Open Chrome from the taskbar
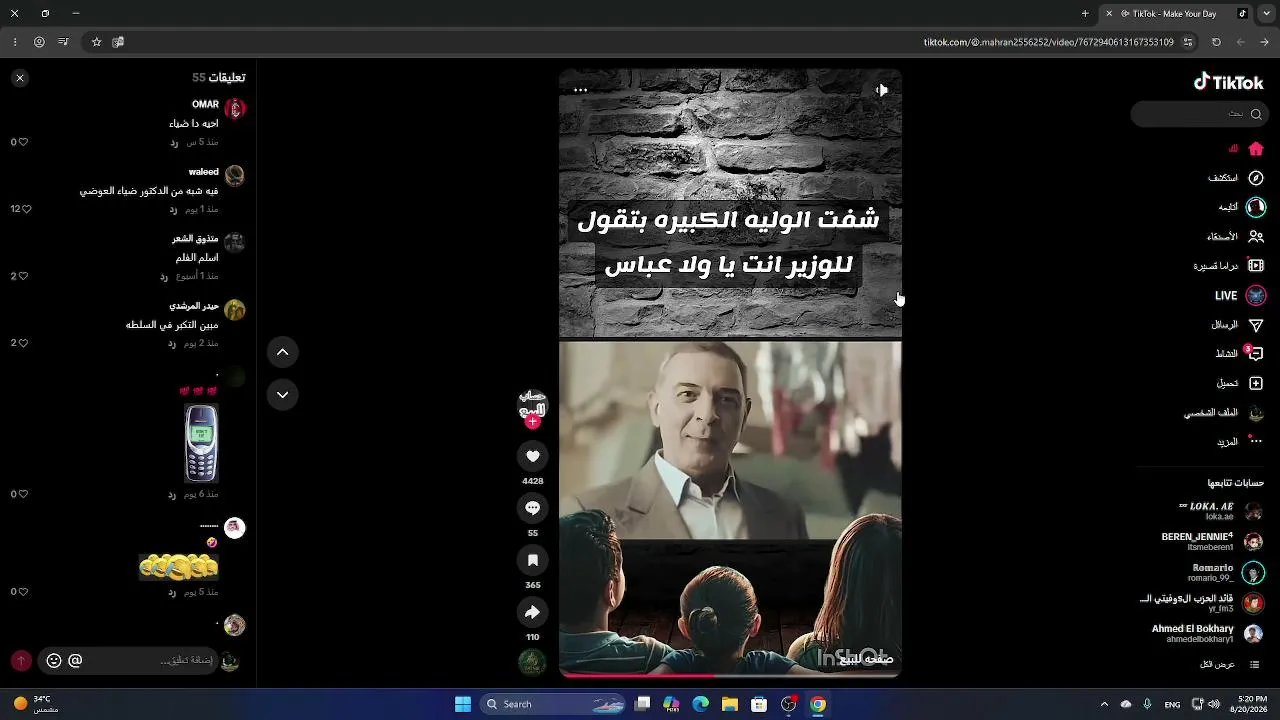This screenshot has height=720, width=1280. click(x=818, y=704)
